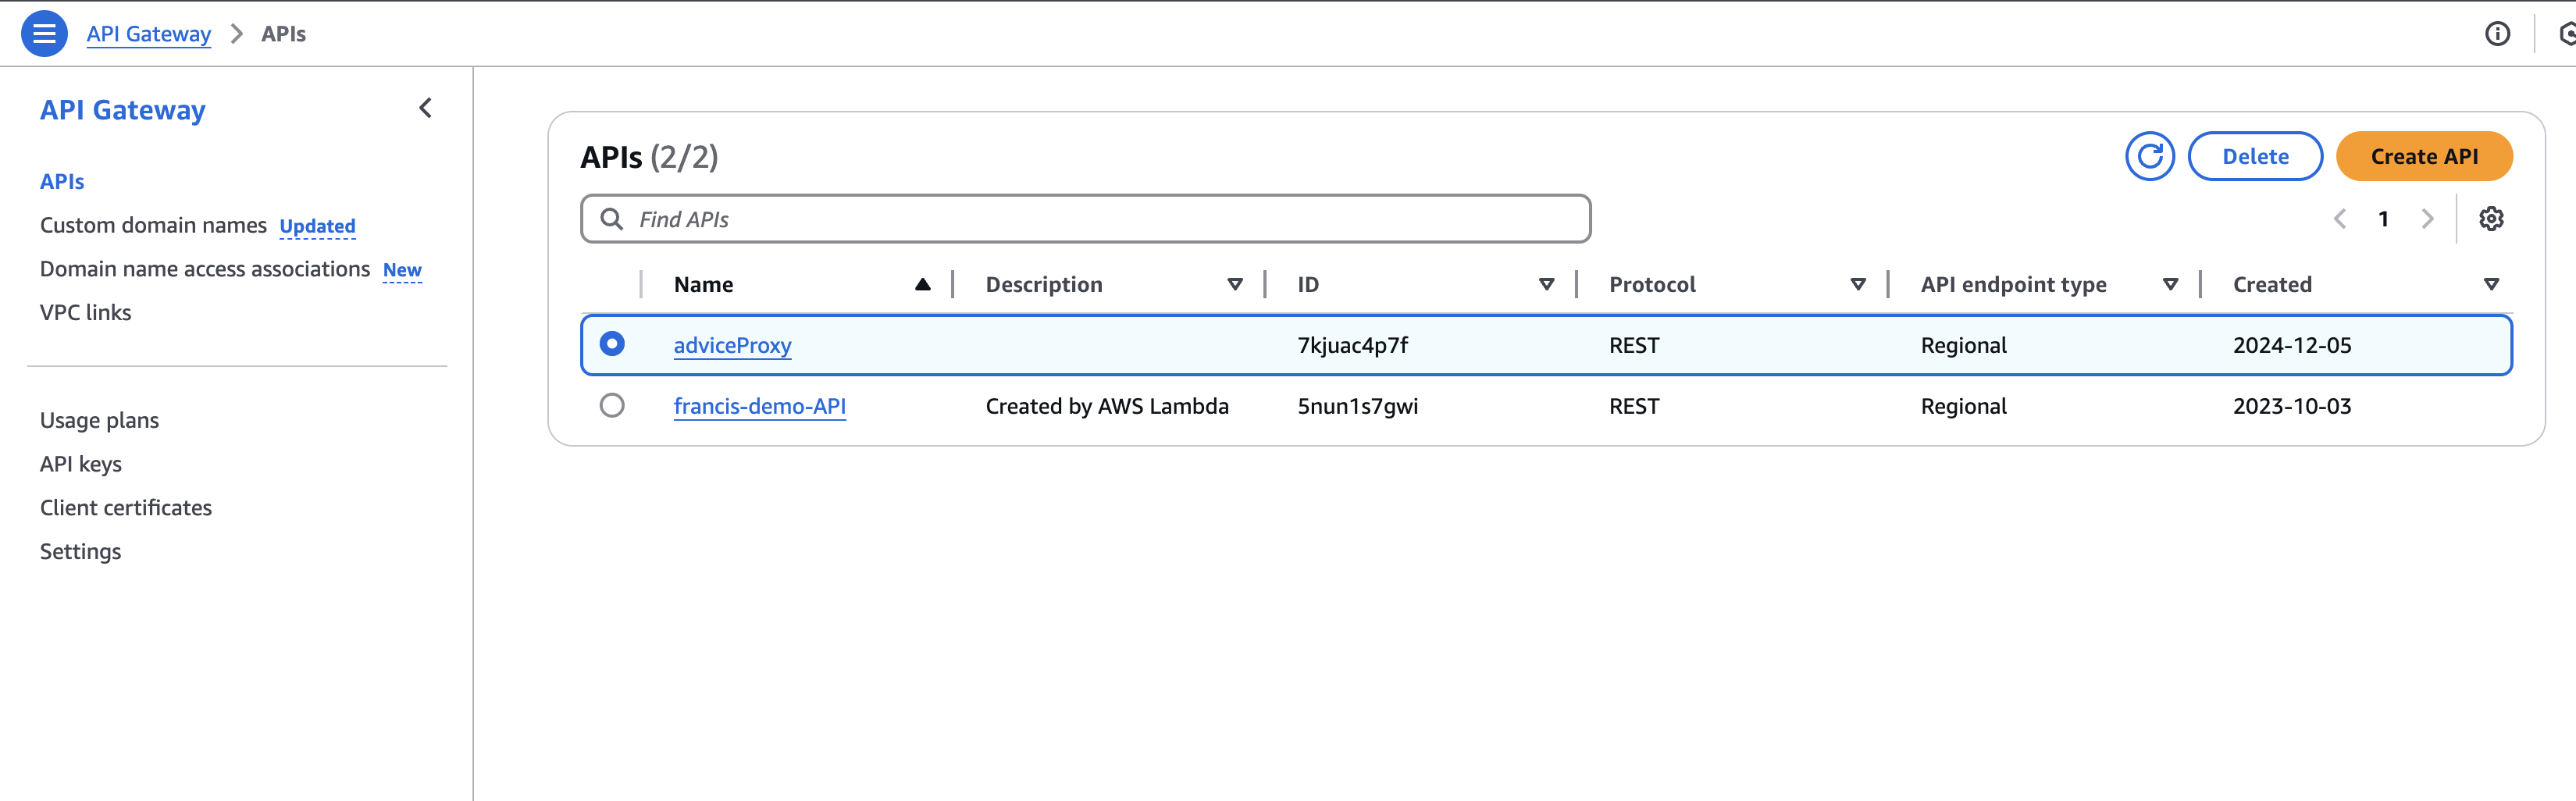
Task: Open the francis-demo-API link
Action: click(x=759, y=406)
